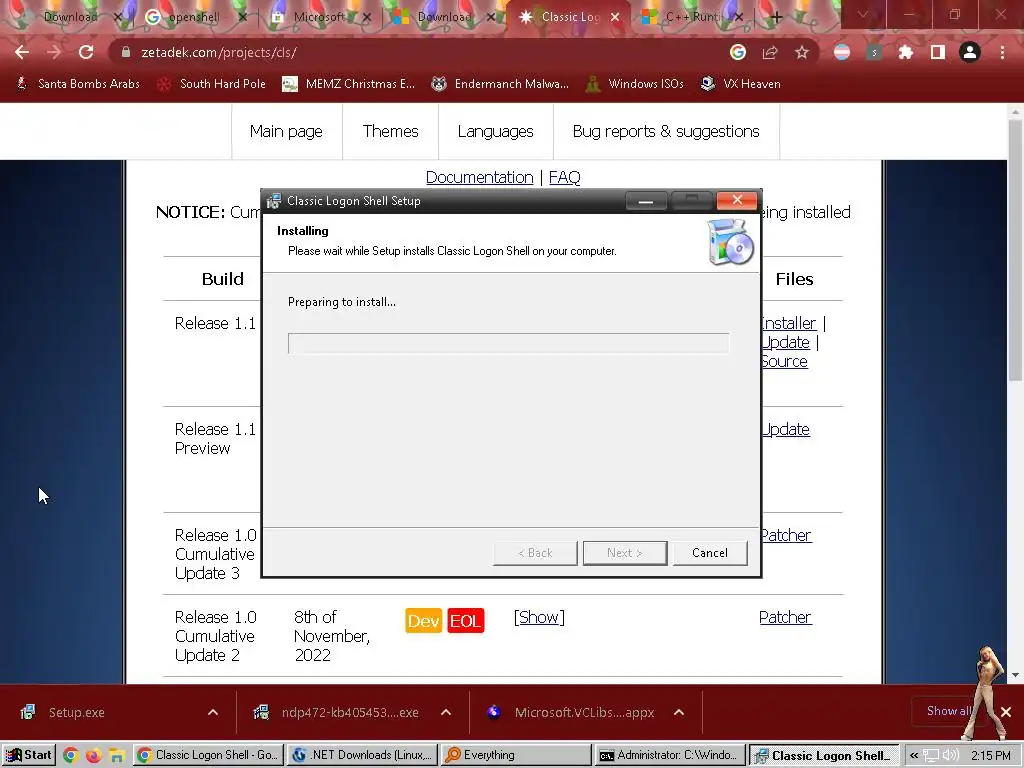The height and width of the screenshot is (768, 1024).
Task: Launch Chrome from quick launch
Action: pos(71,756)
